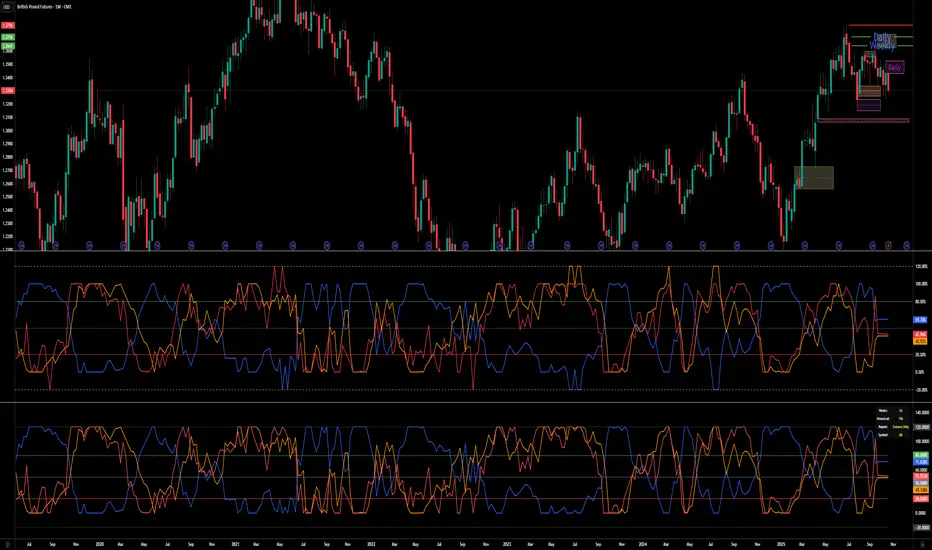Click the blue 71.4285 value label
This screenshot has height=550, width=932.
point(921,462)
